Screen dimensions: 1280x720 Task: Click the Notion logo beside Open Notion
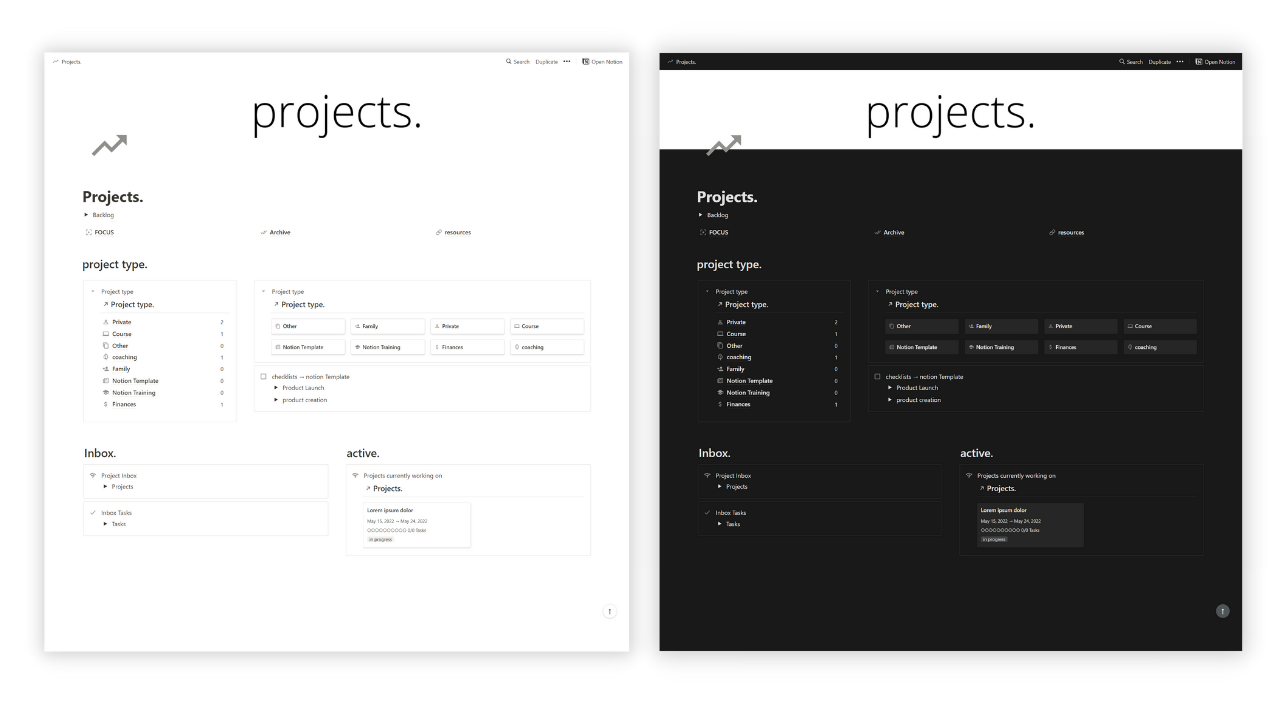585,61
